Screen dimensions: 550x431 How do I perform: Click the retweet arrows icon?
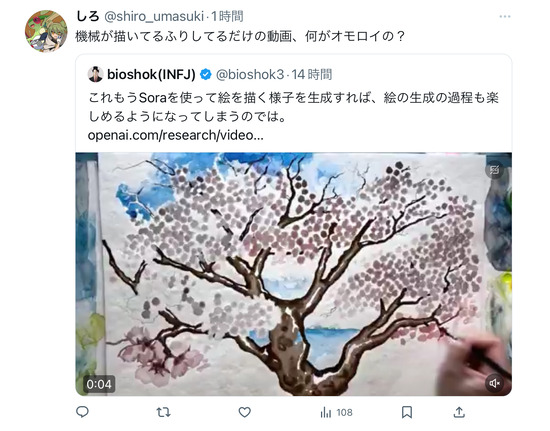pyautogui.click(x=163, y=412)
